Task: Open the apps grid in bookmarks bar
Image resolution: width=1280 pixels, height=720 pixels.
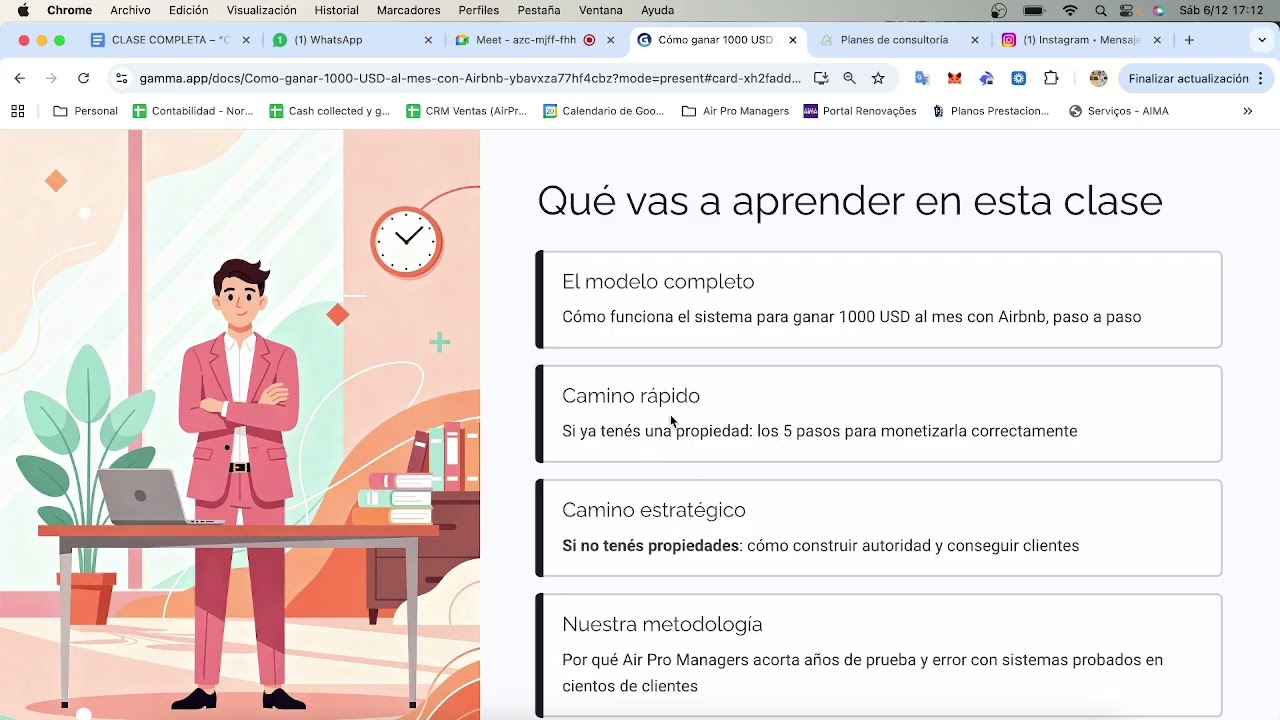Action: point(17,111)
